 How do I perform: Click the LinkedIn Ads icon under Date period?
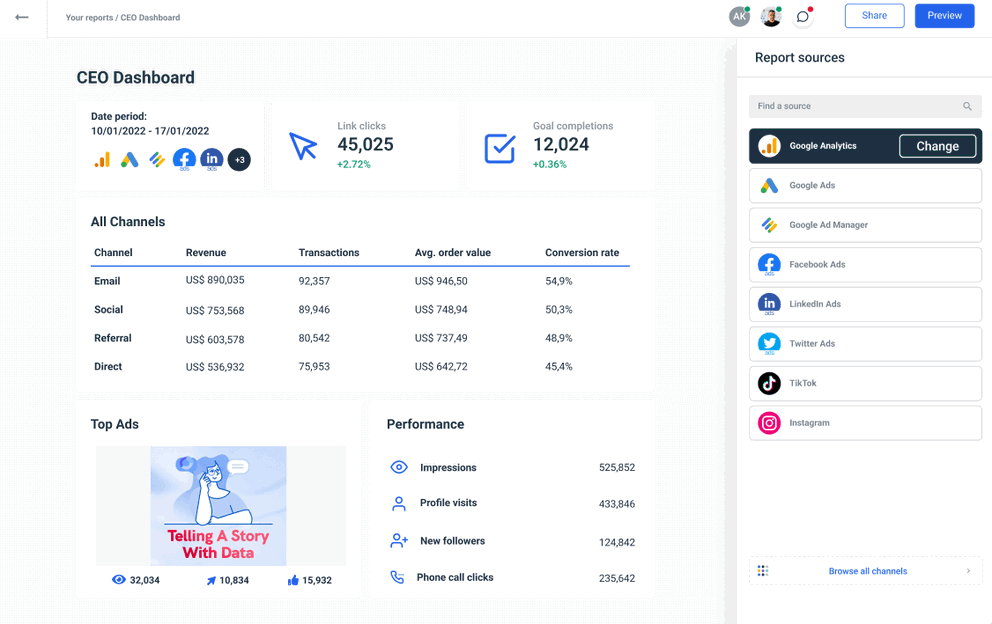[x=211, y=159]
